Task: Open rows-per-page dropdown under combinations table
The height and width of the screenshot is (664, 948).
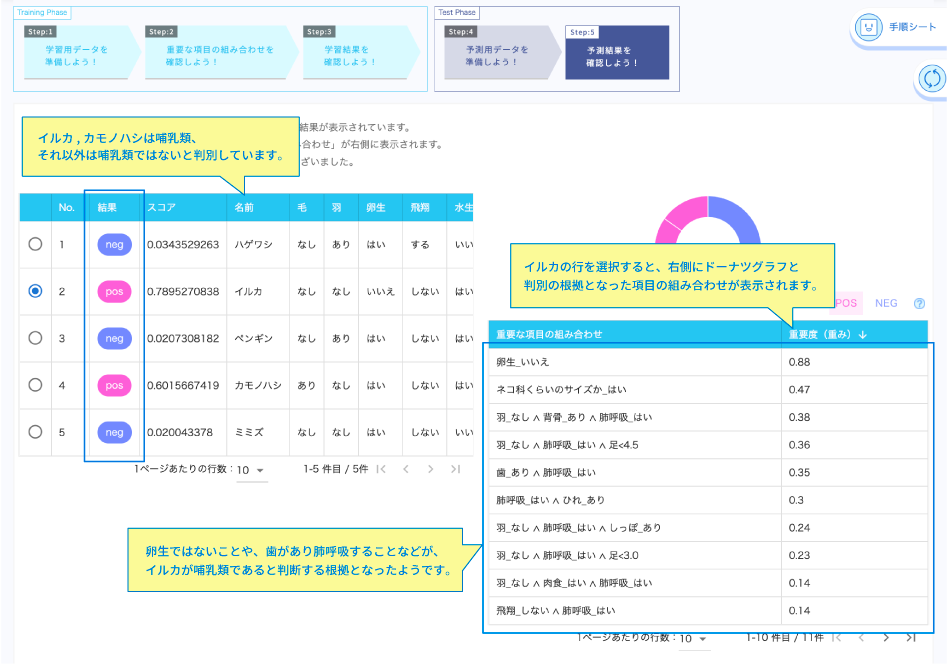Action: coord(694,639)
